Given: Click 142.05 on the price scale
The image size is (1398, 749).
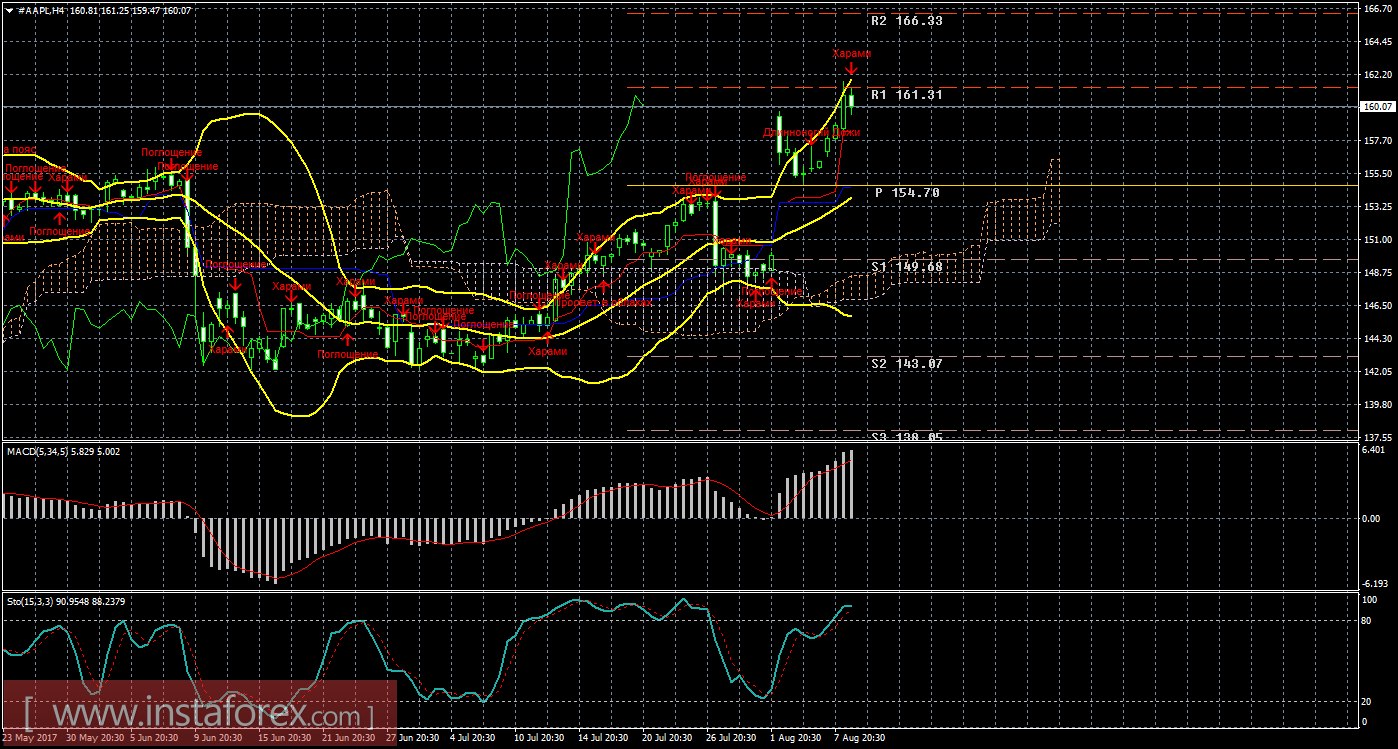Looking at the screenshot, I should 1378,372.
